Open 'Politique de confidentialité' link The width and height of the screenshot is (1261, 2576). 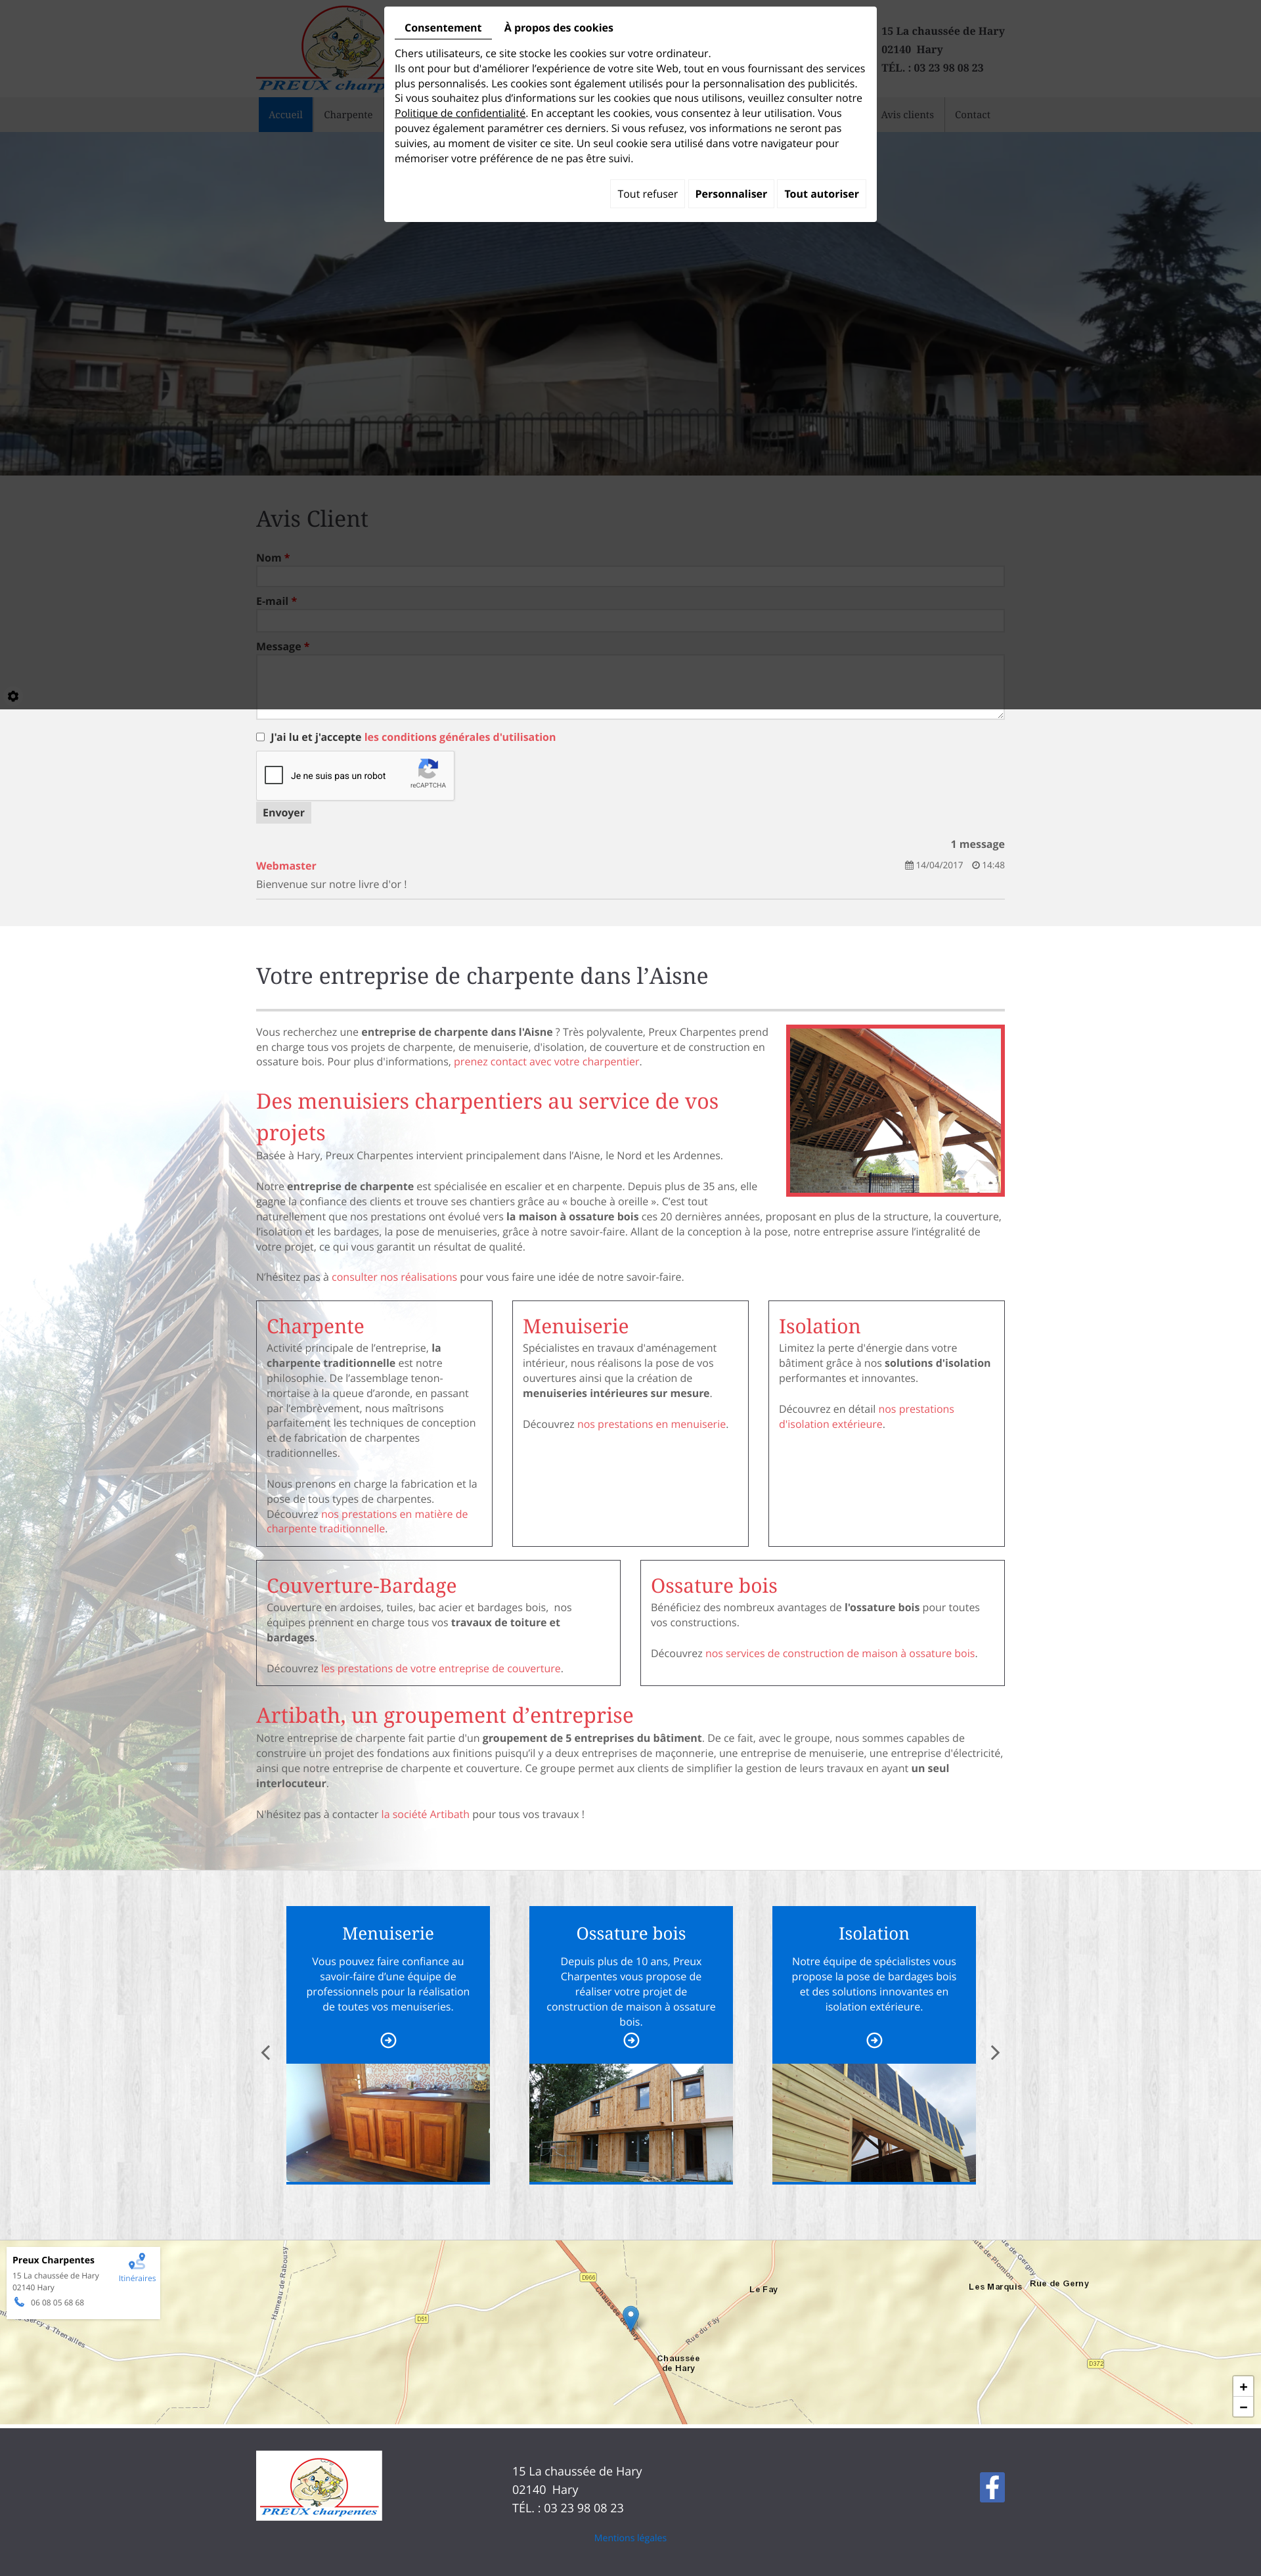tap(460, 113)
